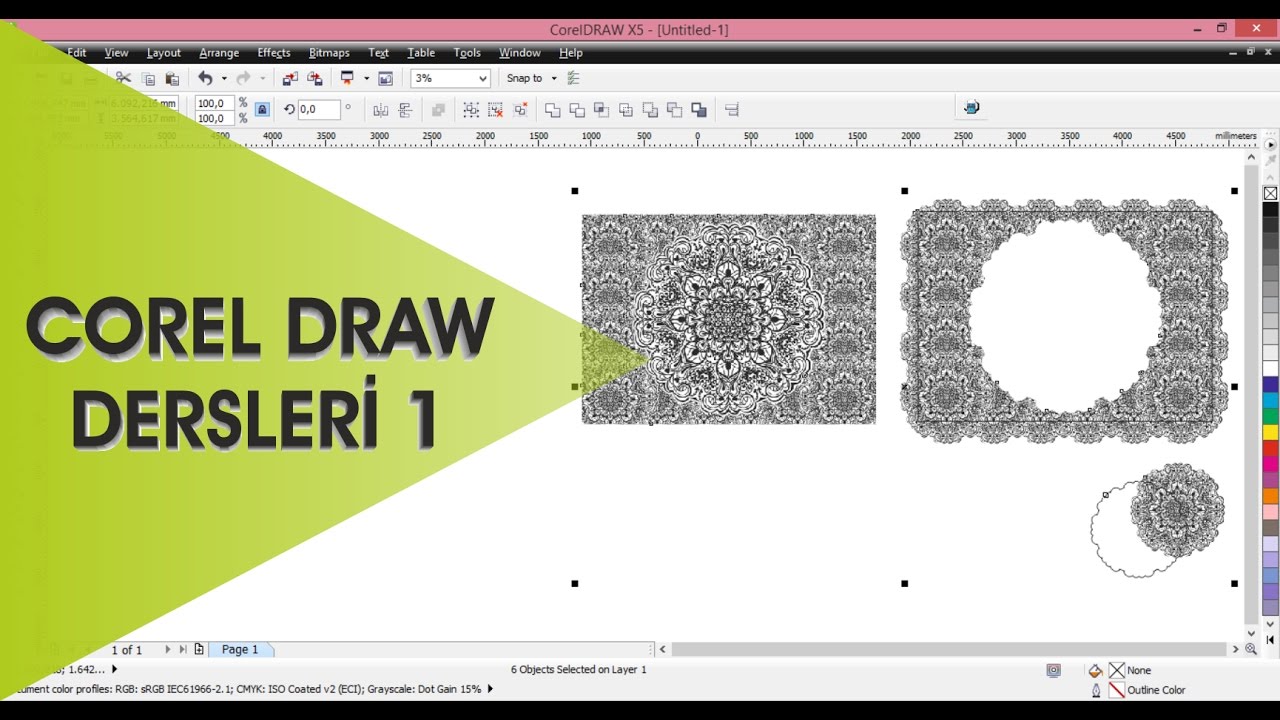Select the Page 1 tab
The height and width of the screenshot is (720, 1280).
coord(240,649)
